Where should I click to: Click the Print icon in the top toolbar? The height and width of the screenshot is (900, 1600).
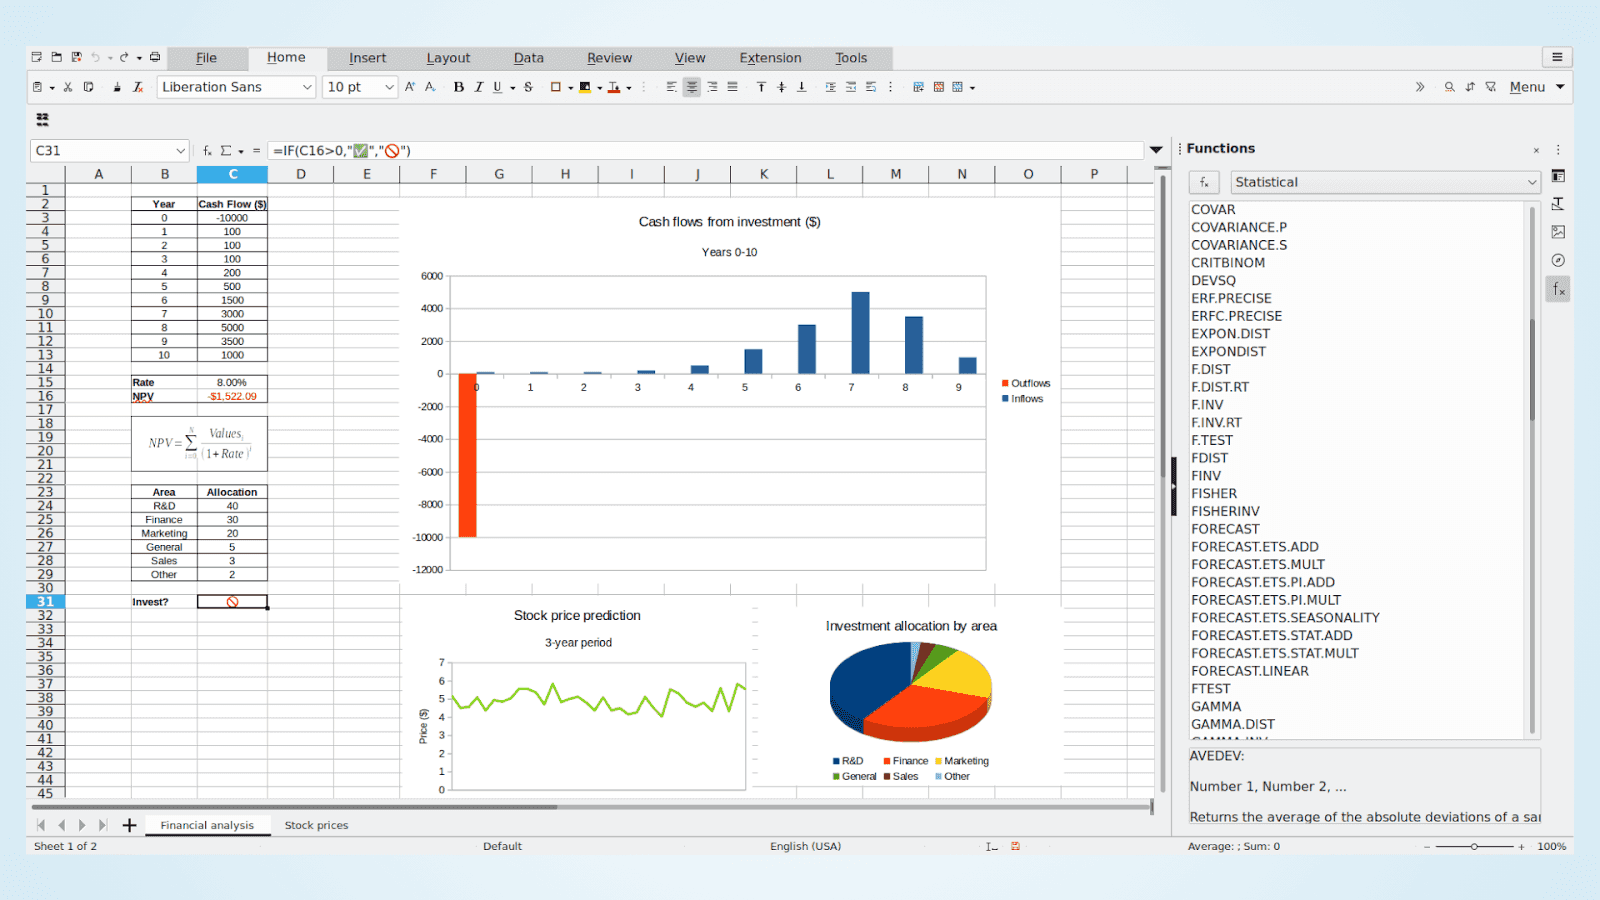pos(155,58)
